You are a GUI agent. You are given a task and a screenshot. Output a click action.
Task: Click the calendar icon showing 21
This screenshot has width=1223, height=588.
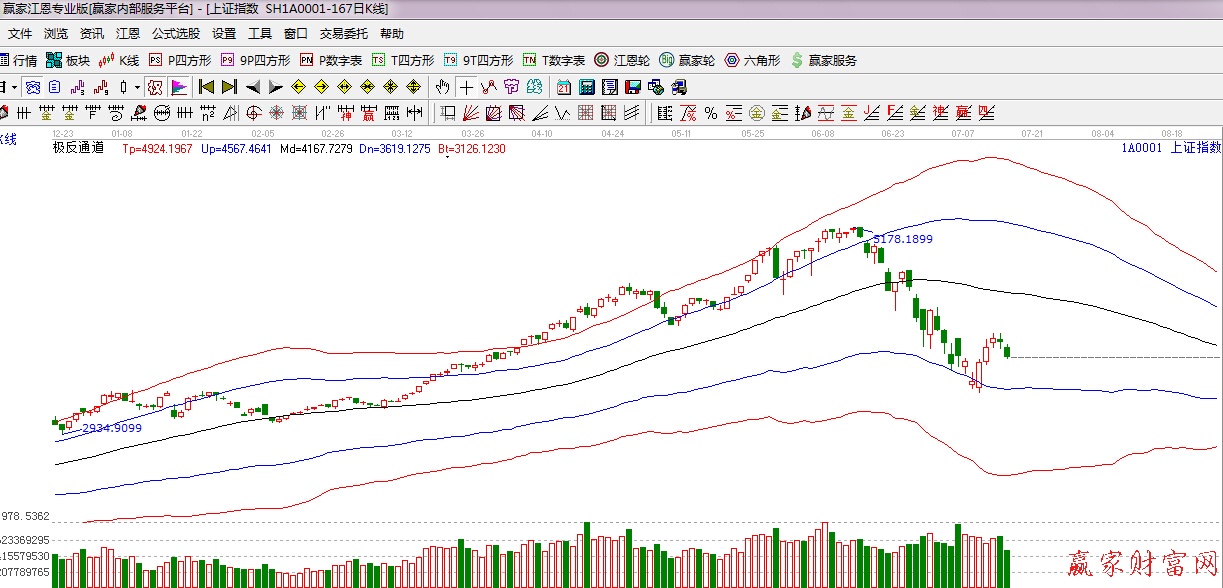[x=564, y=86]
